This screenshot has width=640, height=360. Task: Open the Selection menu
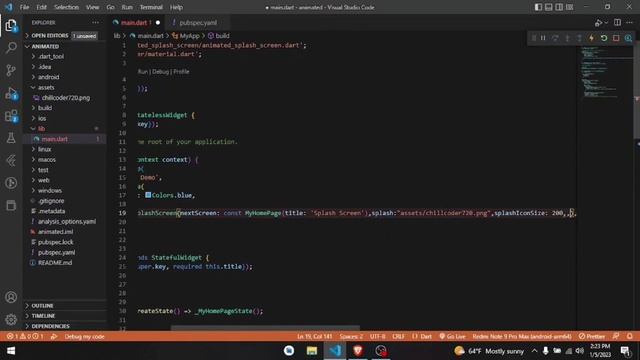coord(66,7)
